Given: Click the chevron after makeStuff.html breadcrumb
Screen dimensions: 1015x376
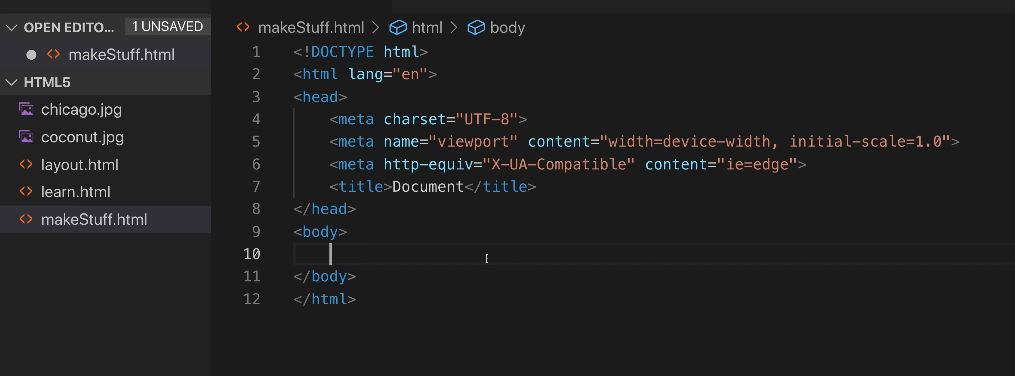Looking at the screenshot, I should [376, 28].
